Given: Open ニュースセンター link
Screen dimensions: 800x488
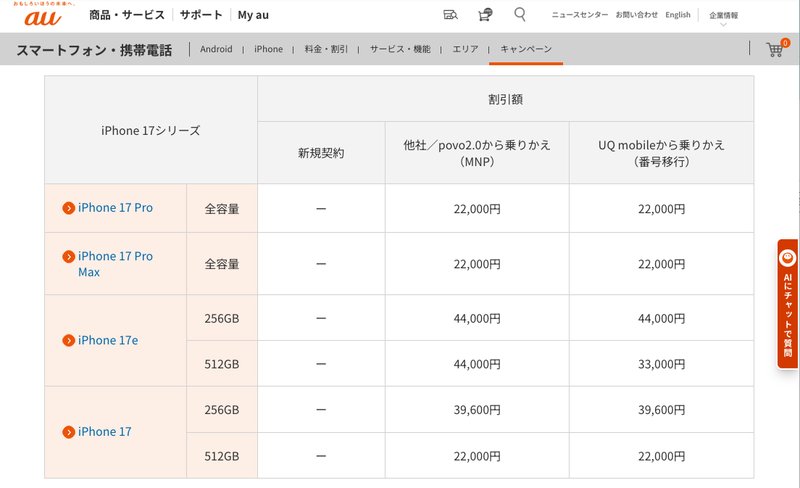Looking at the screenshot, I should [x=580, y=15].
